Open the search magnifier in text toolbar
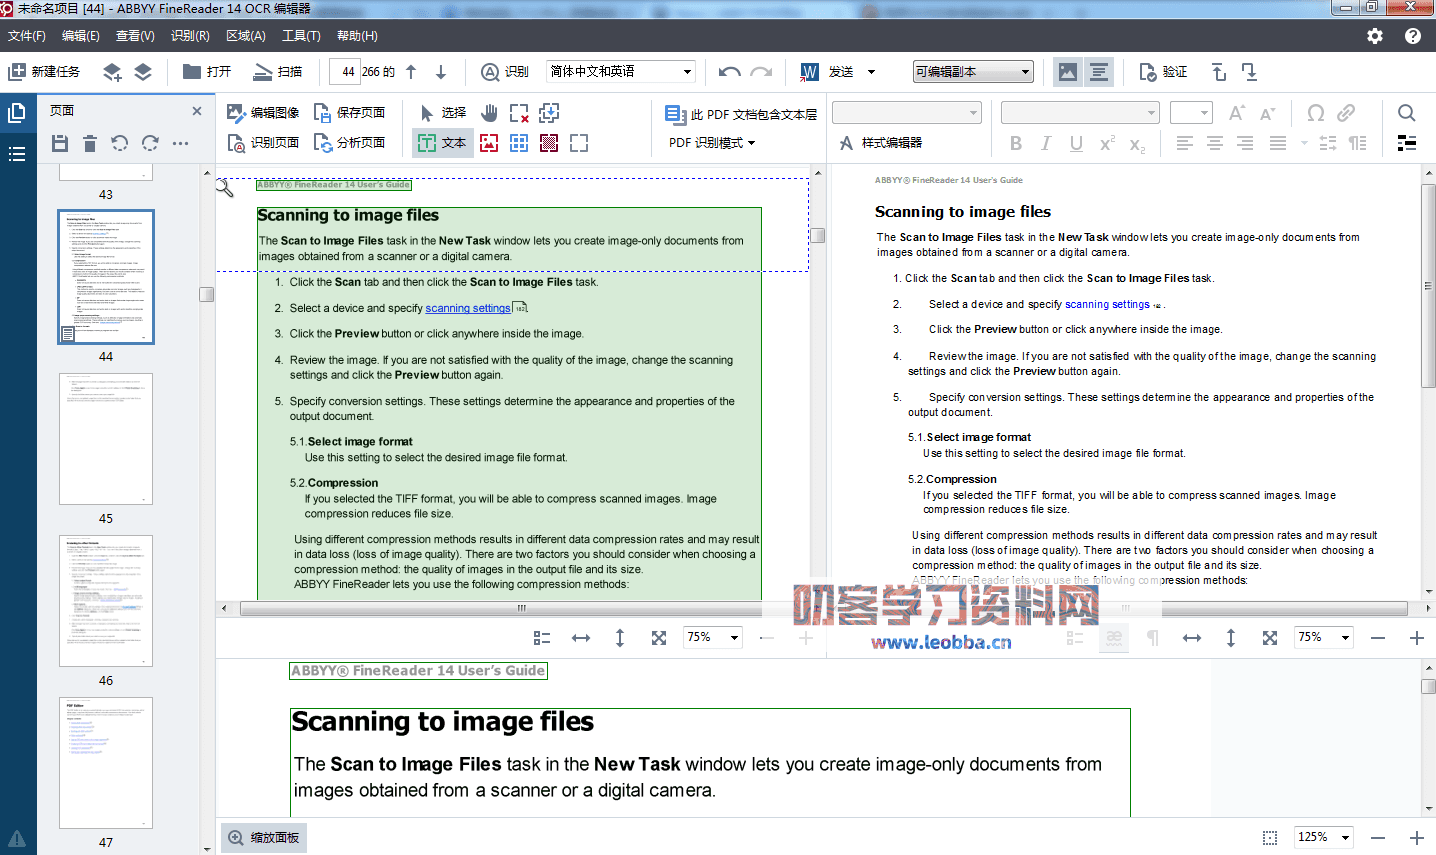Viewport: 1436px width, 855px height. [1406, 113]
